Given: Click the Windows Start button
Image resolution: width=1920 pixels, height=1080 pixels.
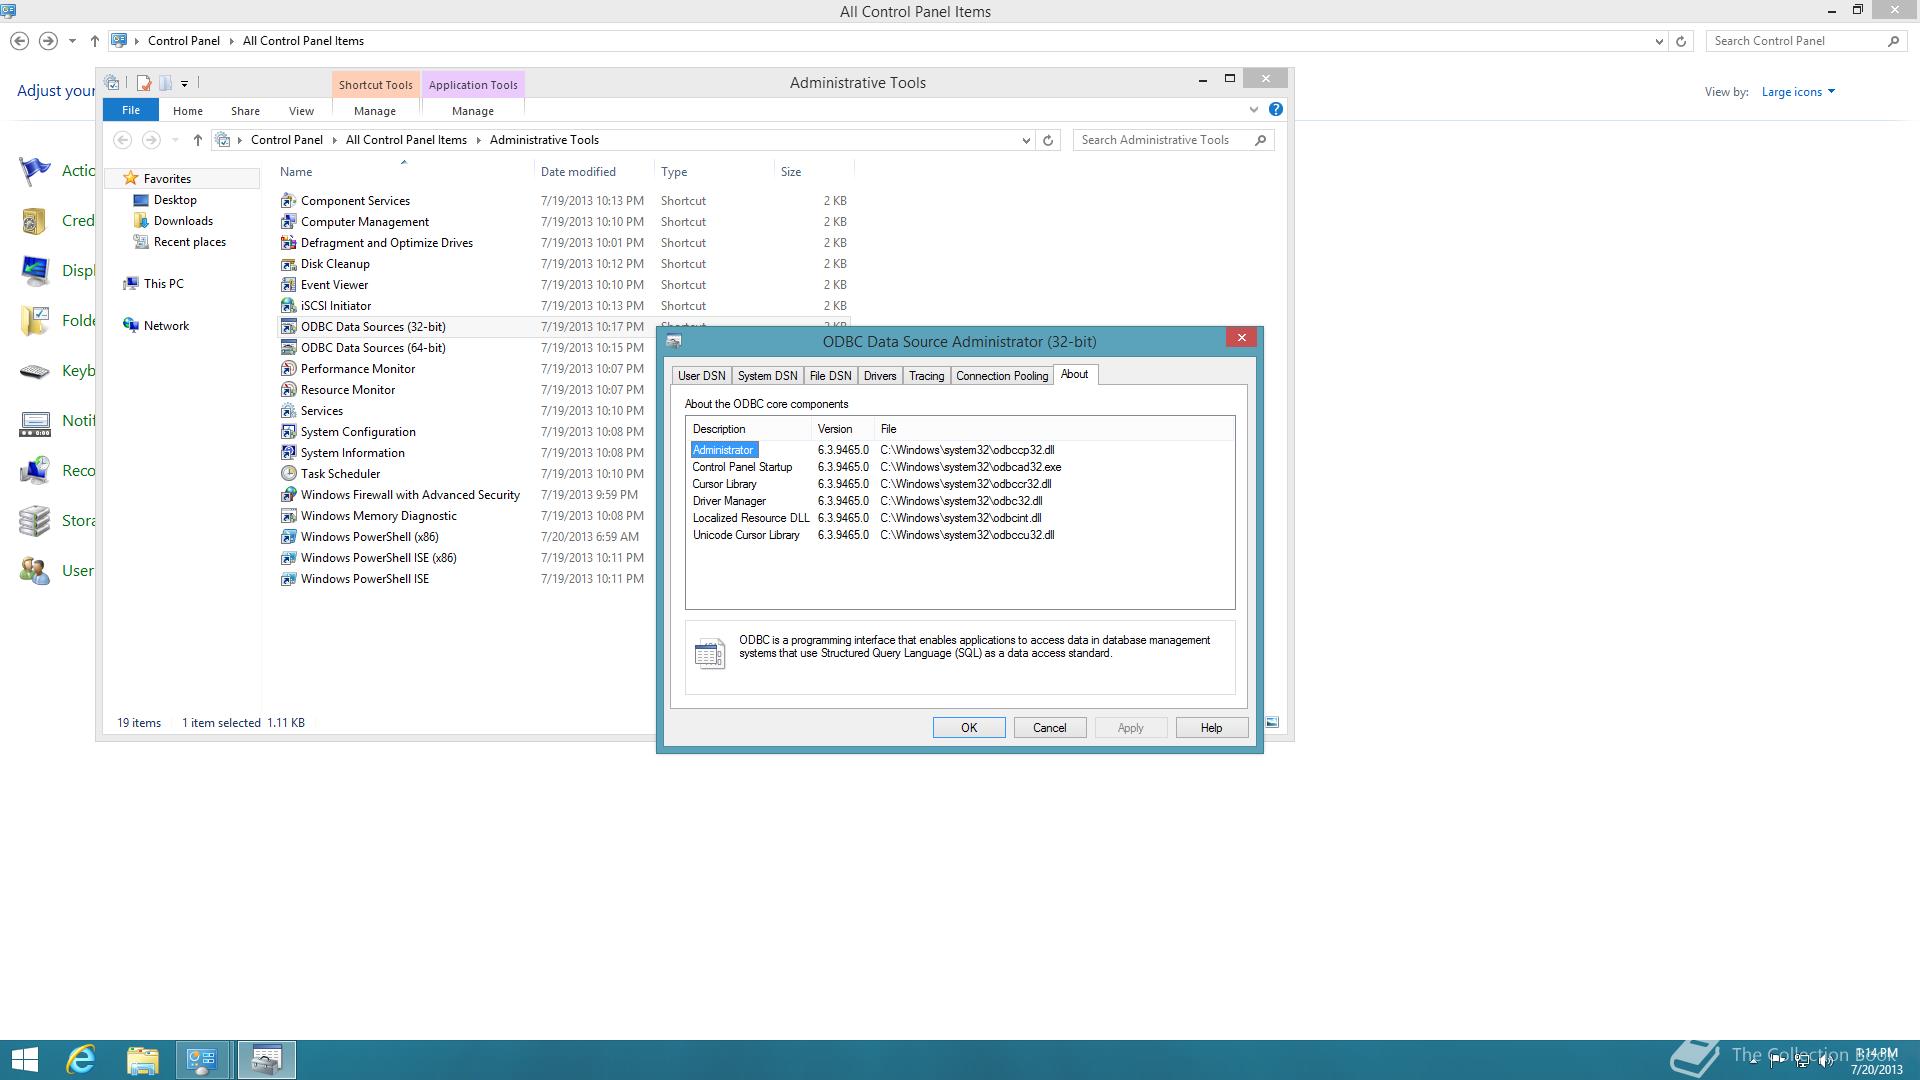Looking at the screenshot, I should 25,1059.
